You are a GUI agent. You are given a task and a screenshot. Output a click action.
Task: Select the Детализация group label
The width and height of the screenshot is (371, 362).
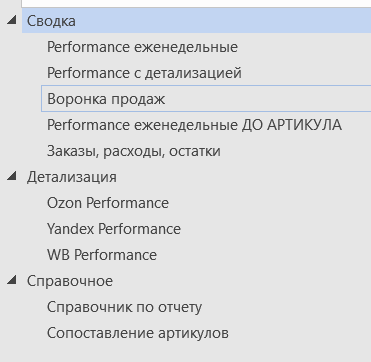click(x=72, y=177)
